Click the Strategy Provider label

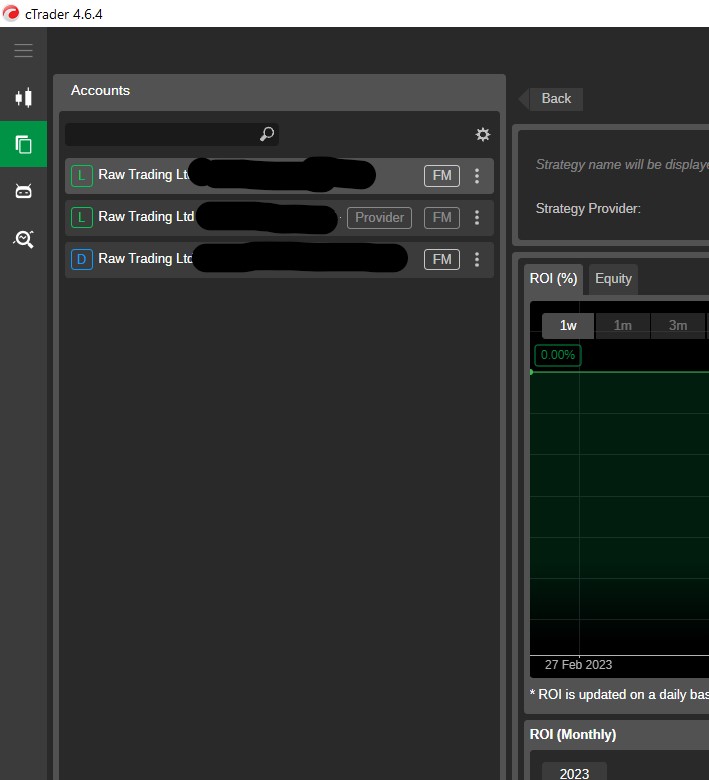tap(588, 208)
